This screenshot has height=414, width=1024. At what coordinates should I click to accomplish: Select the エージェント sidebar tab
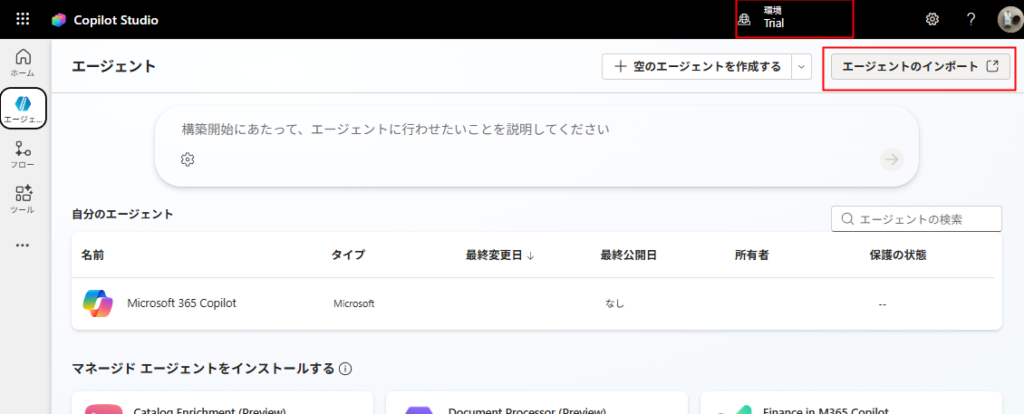[22, 108]
